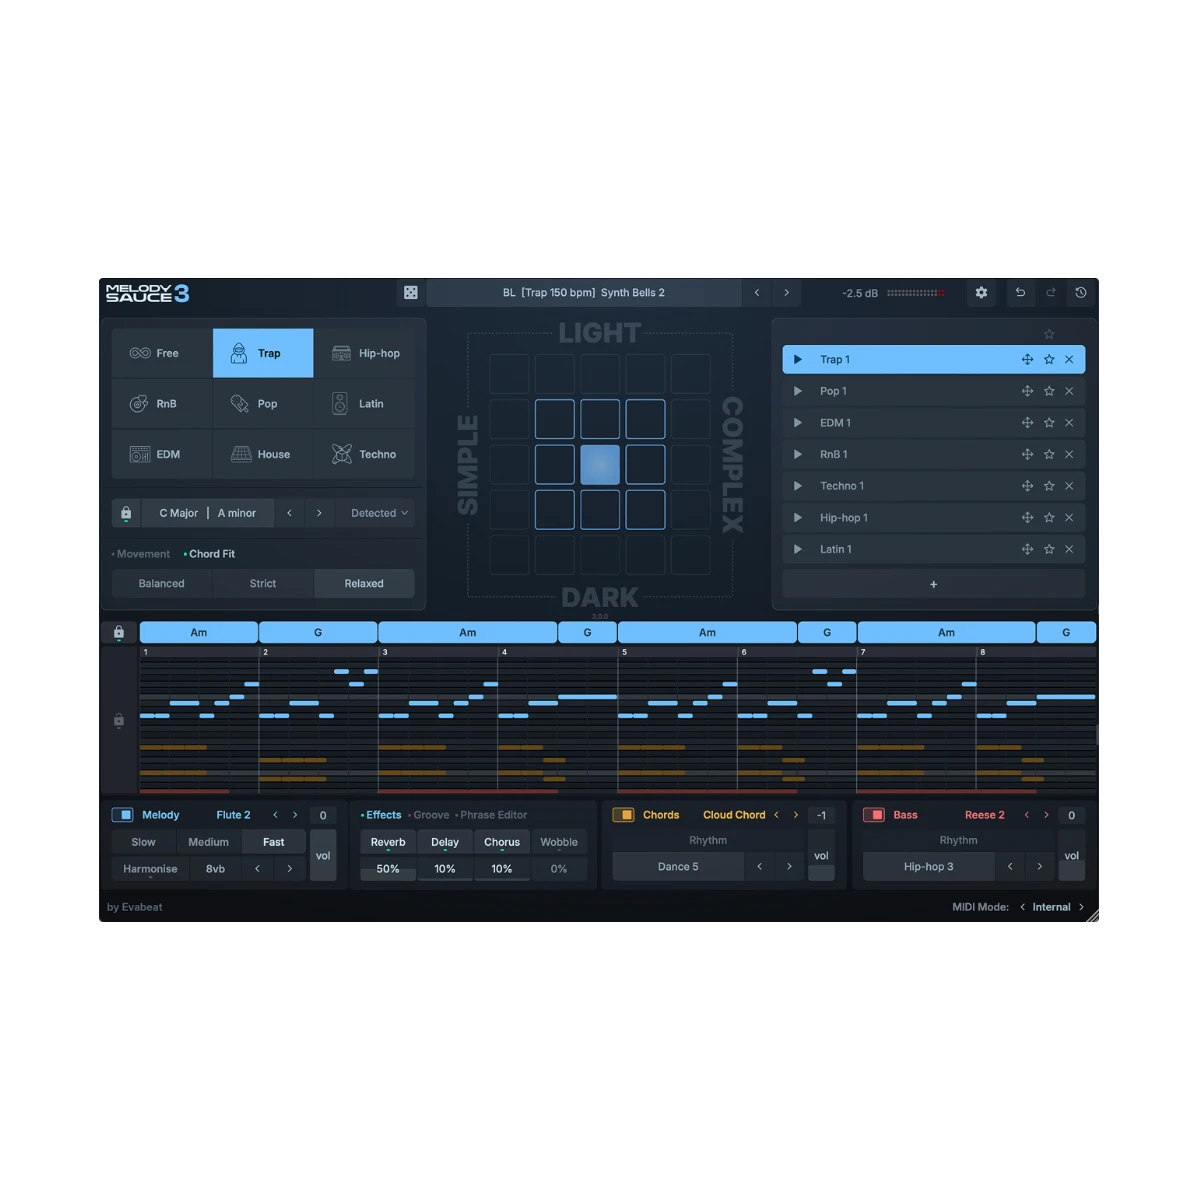1199x1199 pixels.
Task: Click the dice randomize icon
Action: pos(411,293)
